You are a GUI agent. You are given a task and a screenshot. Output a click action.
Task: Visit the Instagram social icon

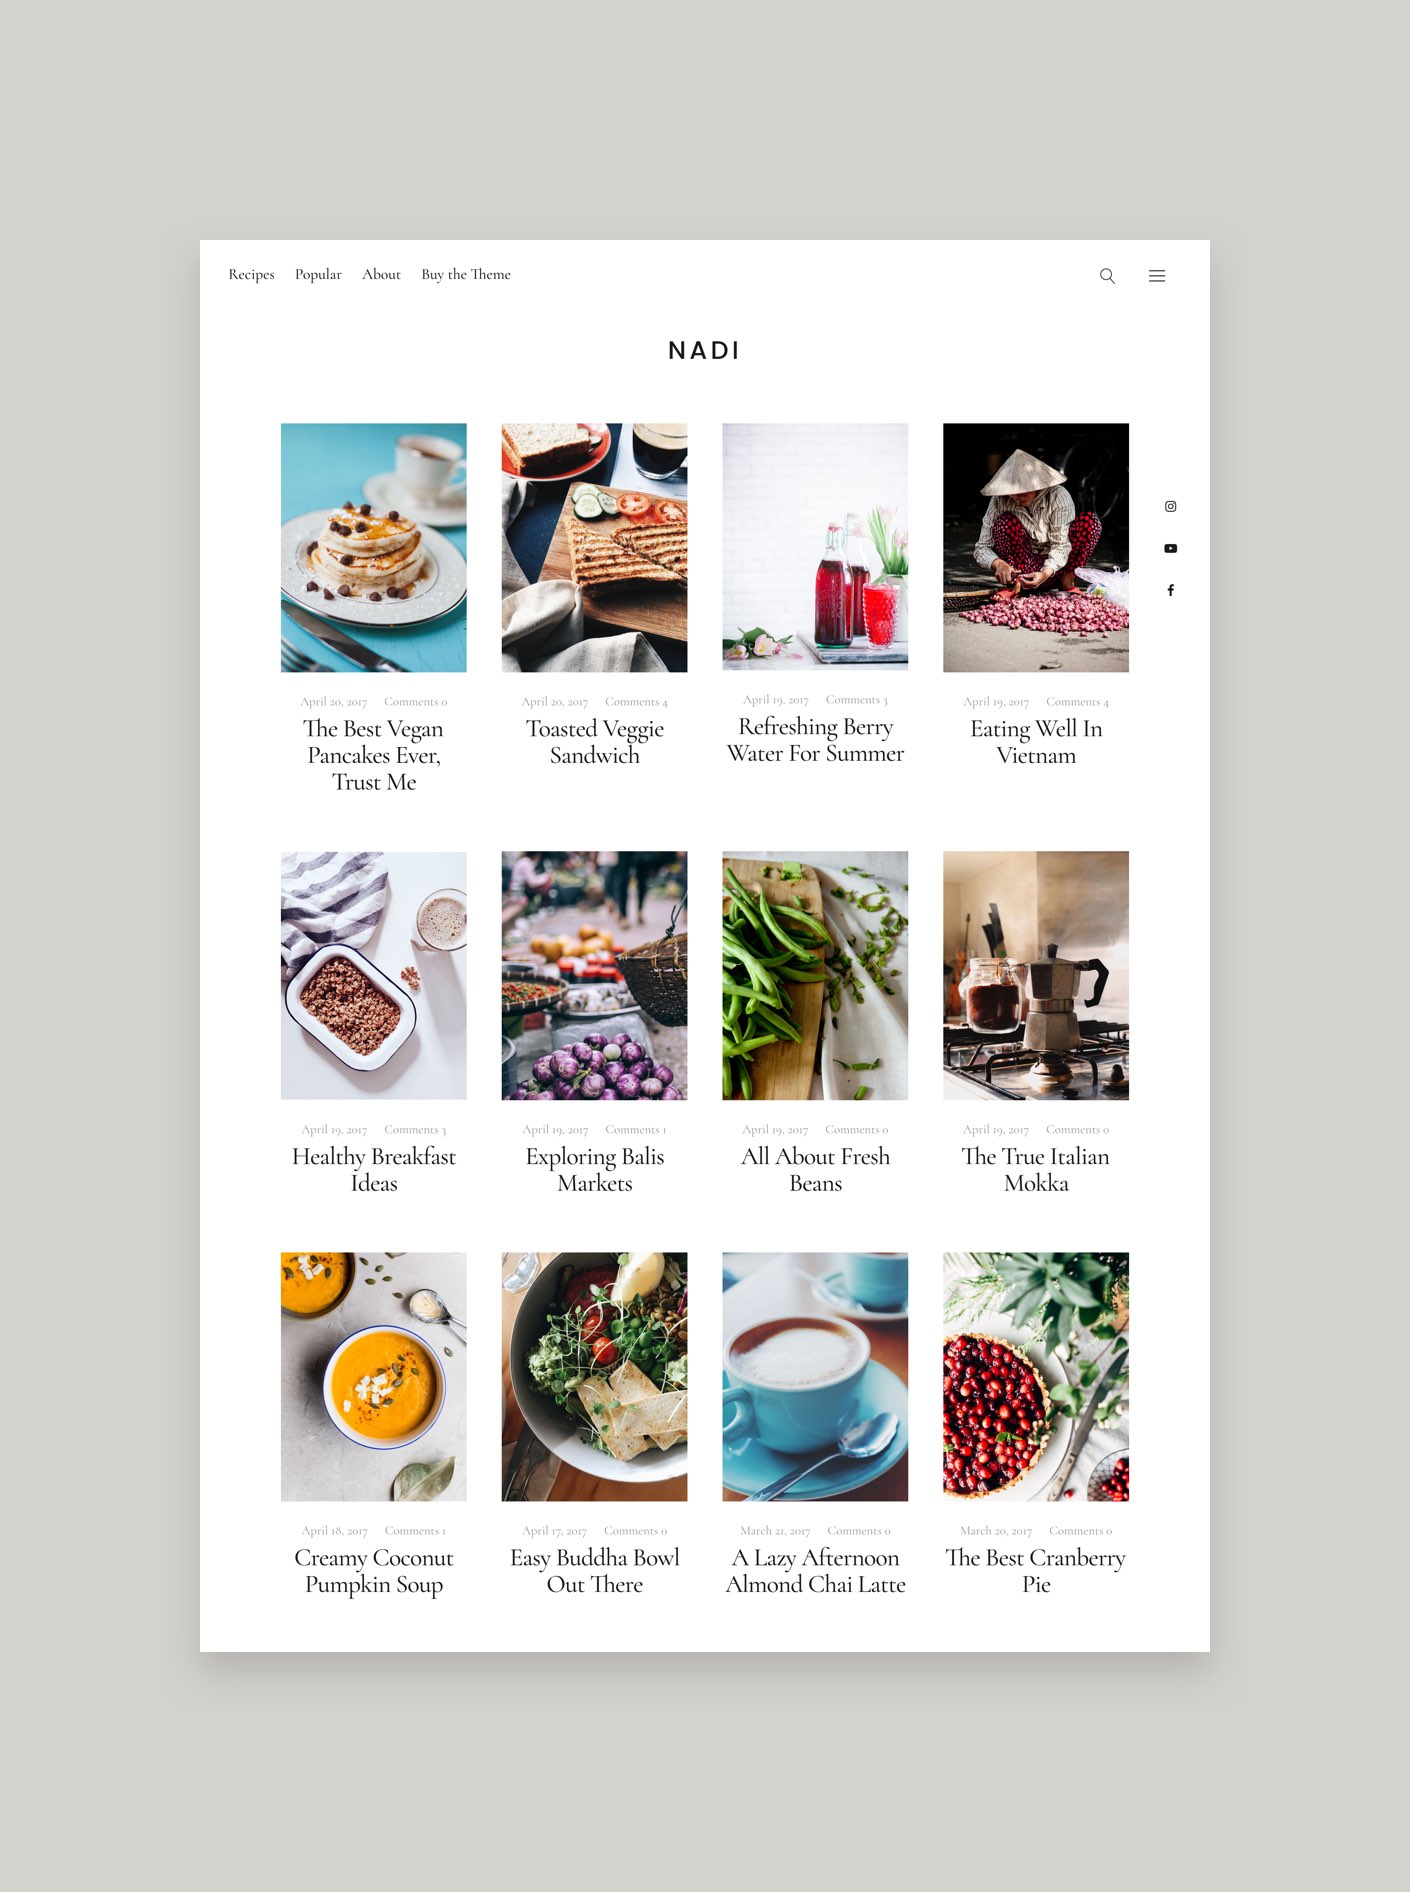click(1170, 507)
